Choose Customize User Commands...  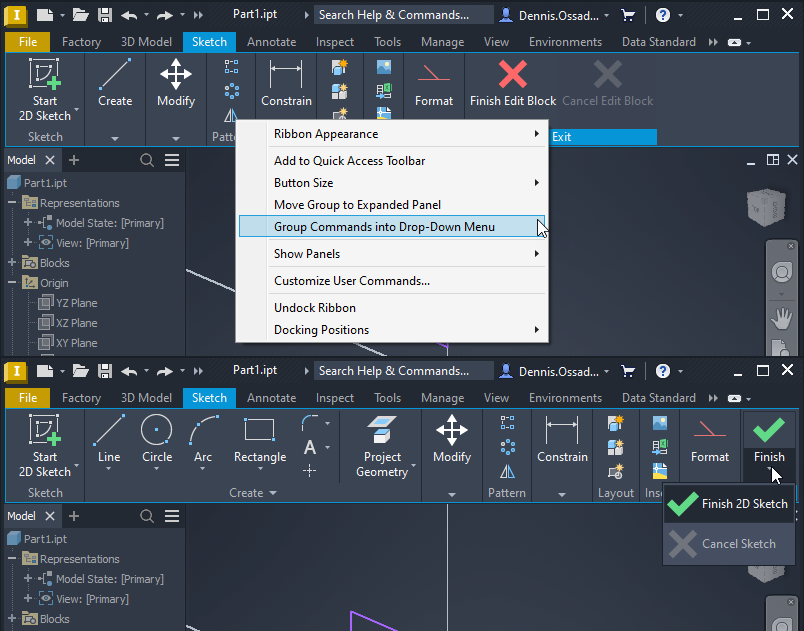(392, 281)
